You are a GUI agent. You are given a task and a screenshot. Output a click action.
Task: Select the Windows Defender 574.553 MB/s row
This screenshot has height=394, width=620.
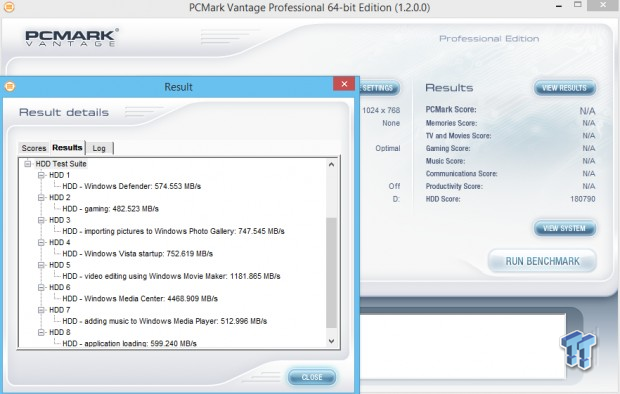pyautogui.click(x=132, y=186)
